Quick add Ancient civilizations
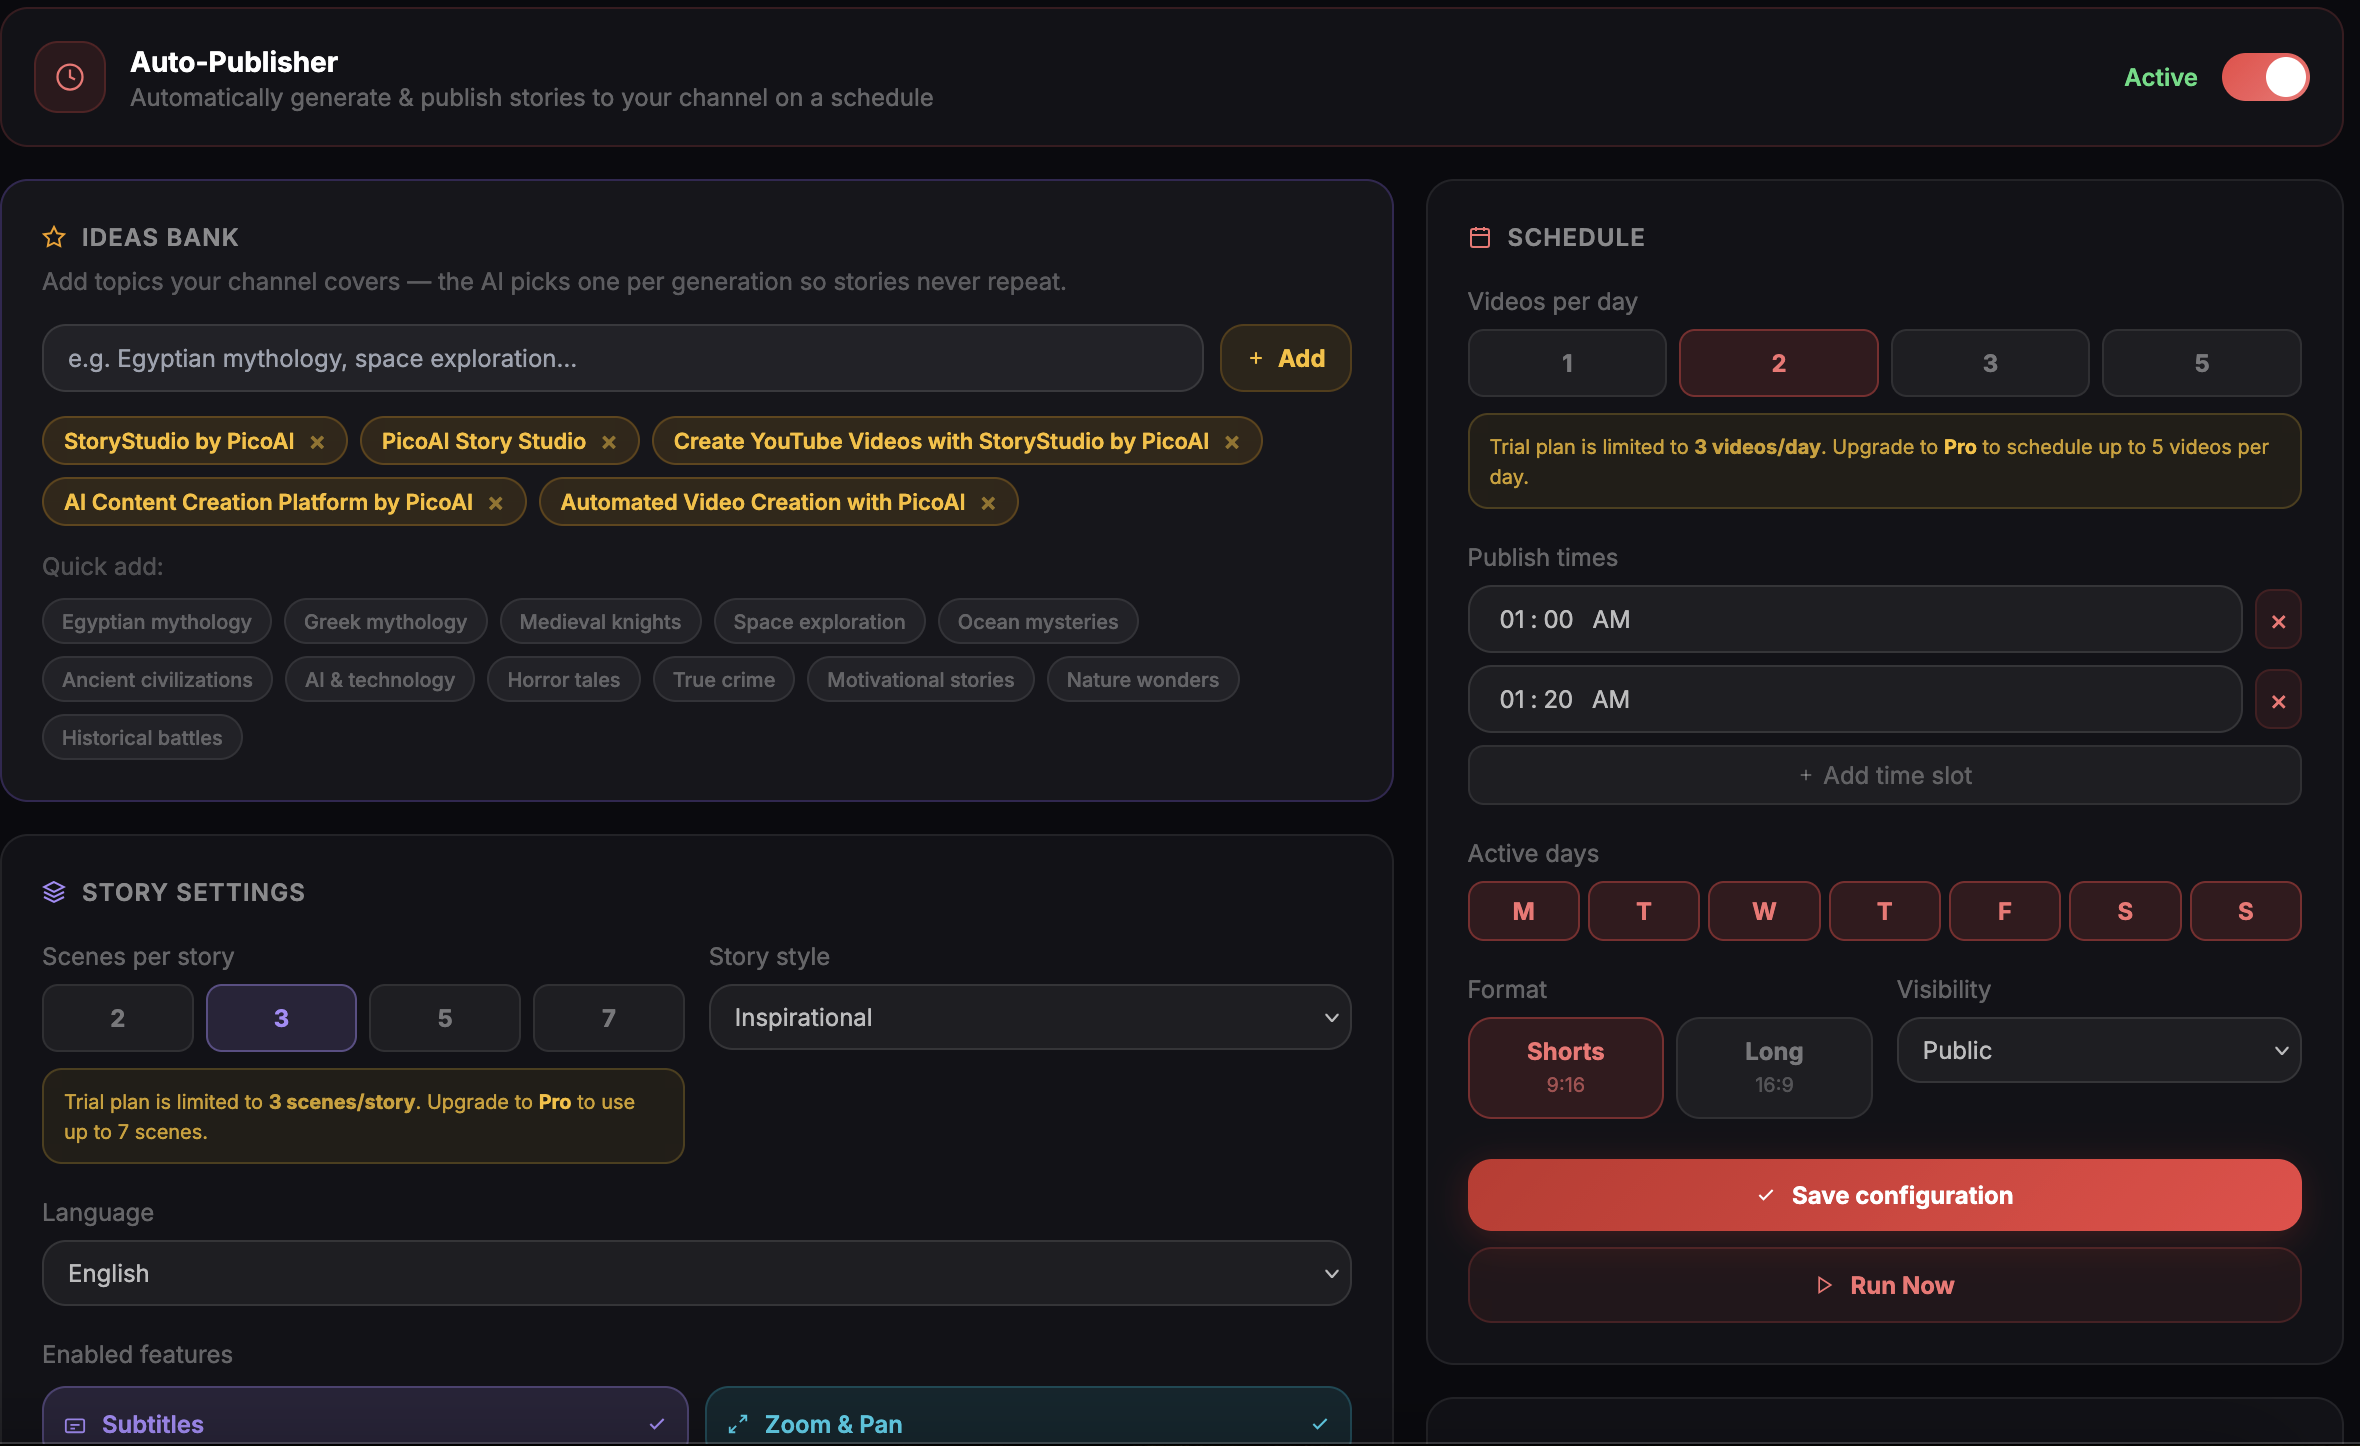This screenshot has height=1446, width=2360. click(157, 680)
